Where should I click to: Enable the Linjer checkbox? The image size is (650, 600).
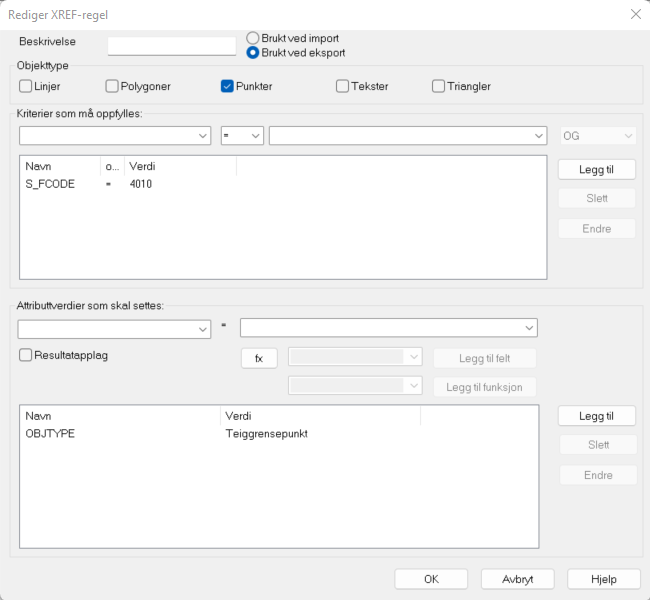click(x=26, y=86)
